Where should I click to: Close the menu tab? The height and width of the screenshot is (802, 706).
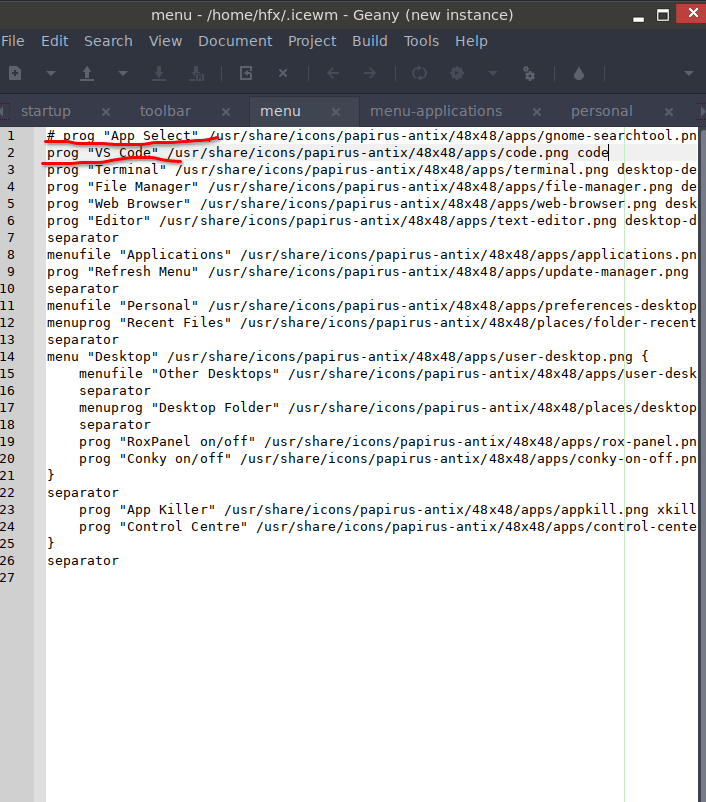(336, 112)
